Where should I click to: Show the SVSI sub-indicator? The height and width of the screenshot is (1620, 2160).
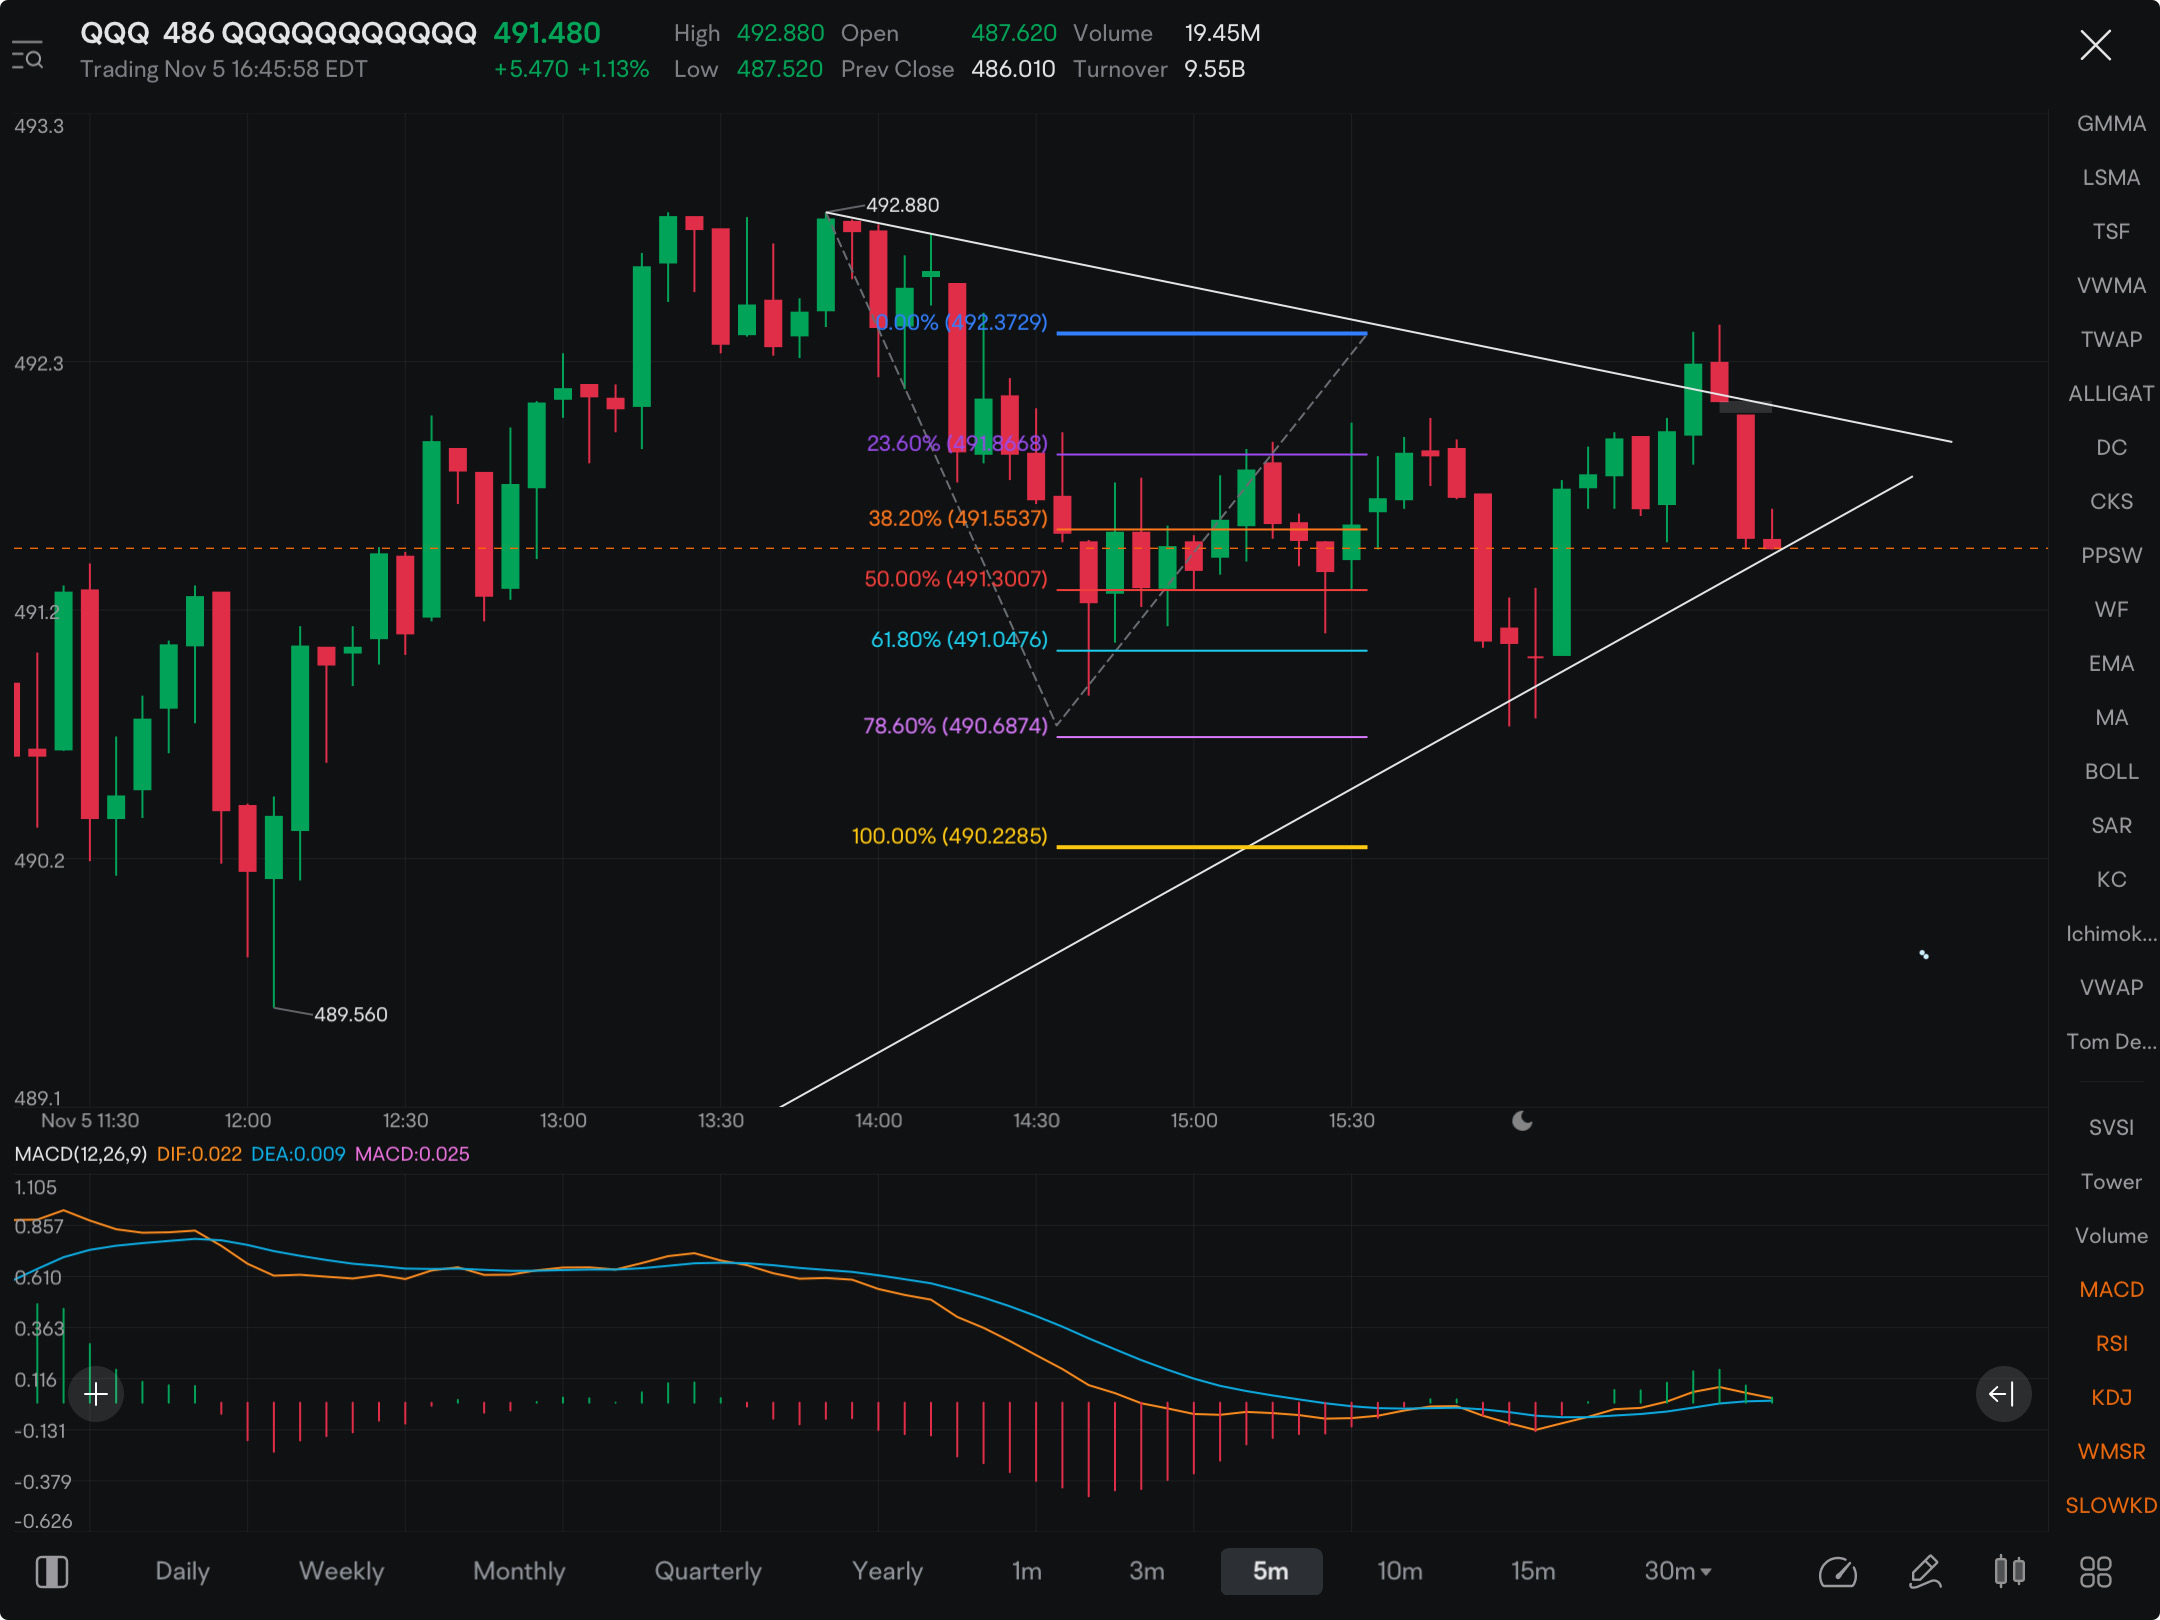(2111, 1127)
